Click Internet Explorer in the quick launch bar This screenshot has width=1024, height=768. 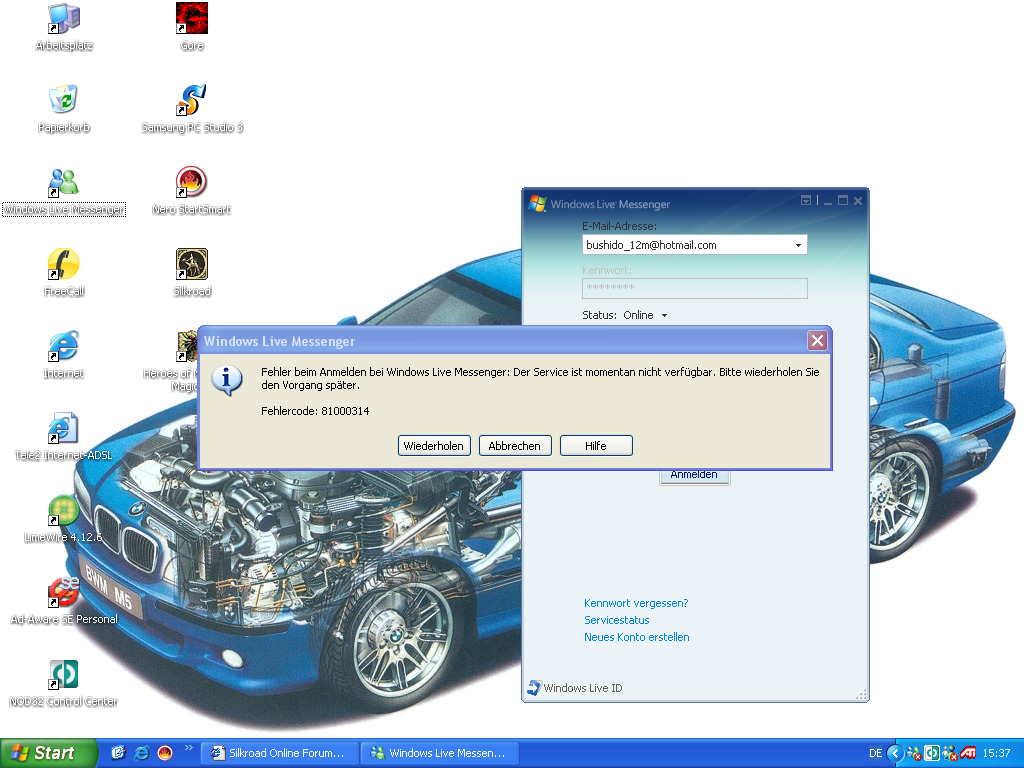pos(142,753)
